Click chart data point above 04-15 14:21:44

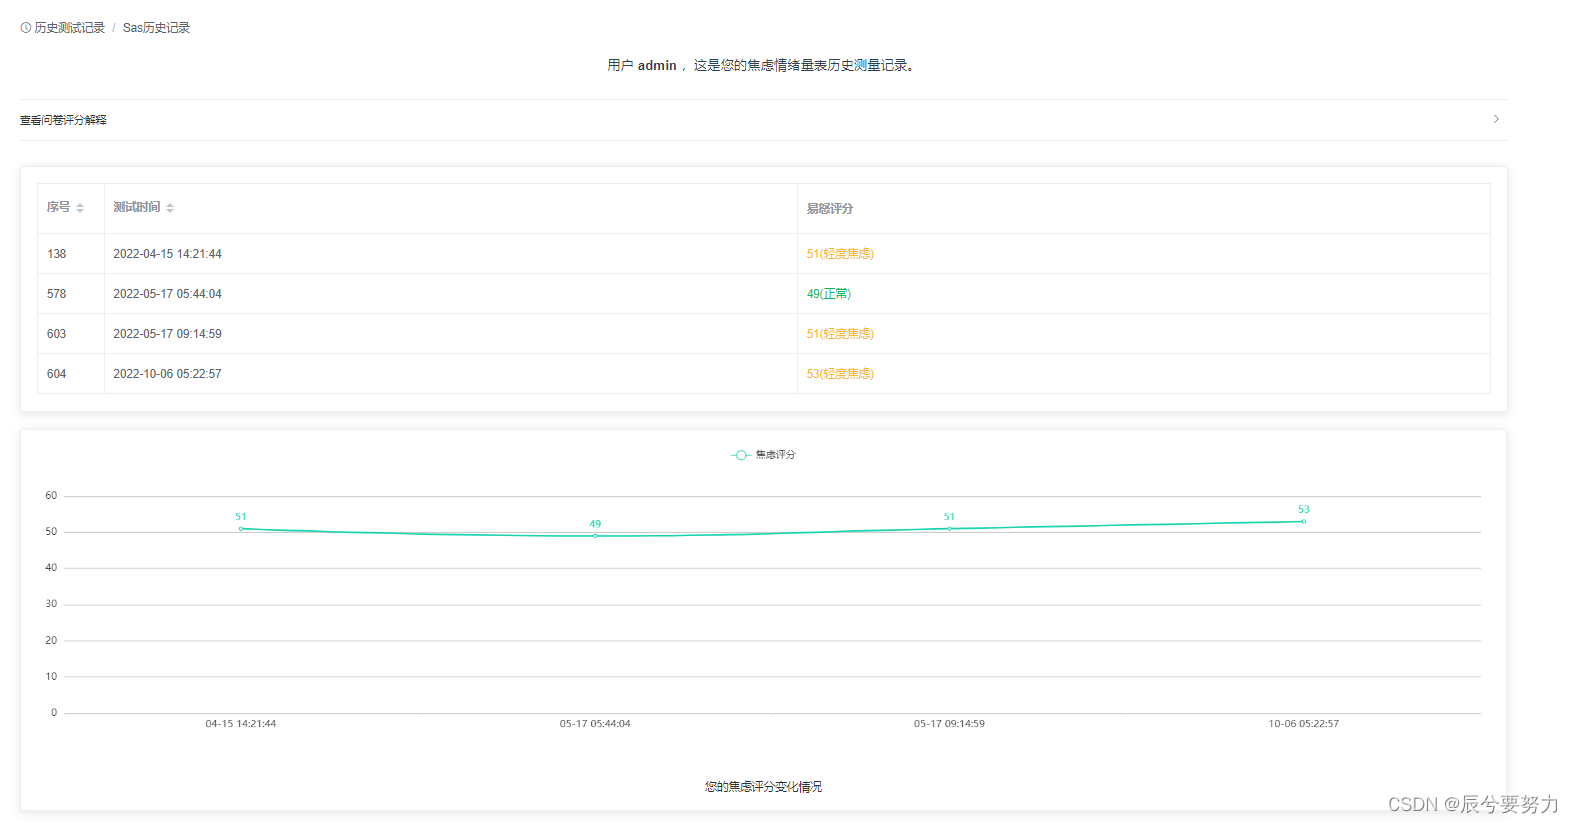[241, 529]
